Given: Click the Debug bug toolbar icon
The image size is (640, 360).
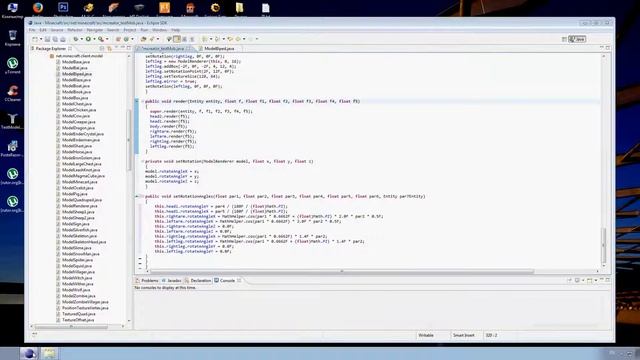Looking at the screenshot, I should pyautogui.click(x=76, y=39).
